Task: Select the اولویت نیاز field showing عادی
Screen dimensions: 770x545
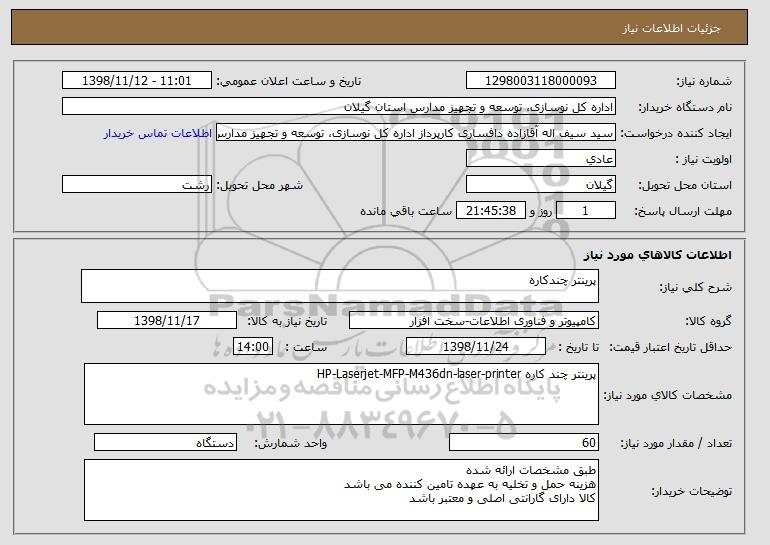Action: pyautogui.click(x=541, y=159)
